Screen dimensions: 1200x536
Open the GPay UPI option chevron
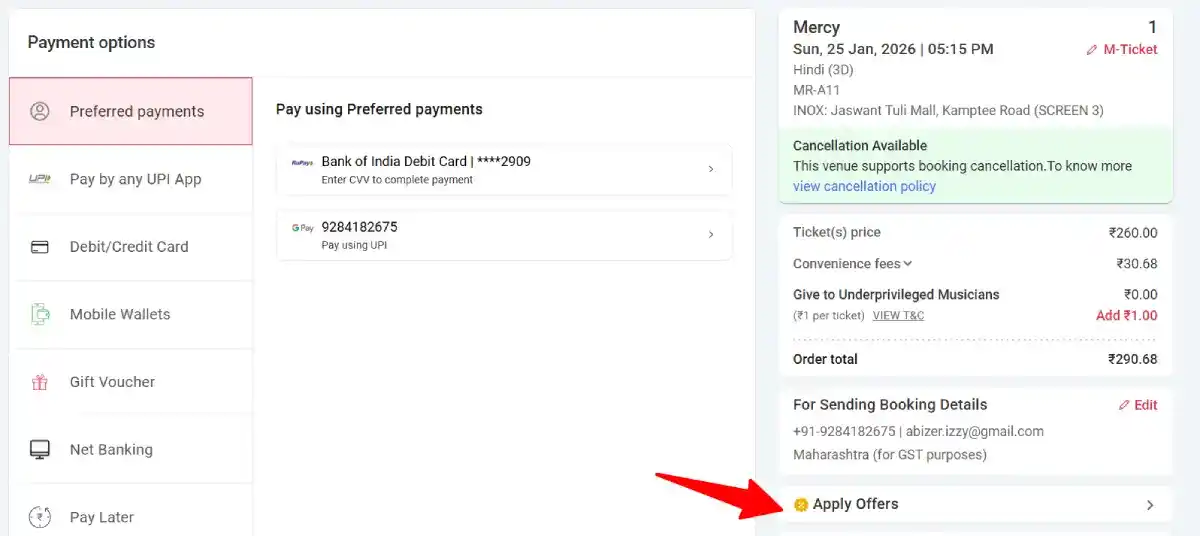click(x=711, y=235)
